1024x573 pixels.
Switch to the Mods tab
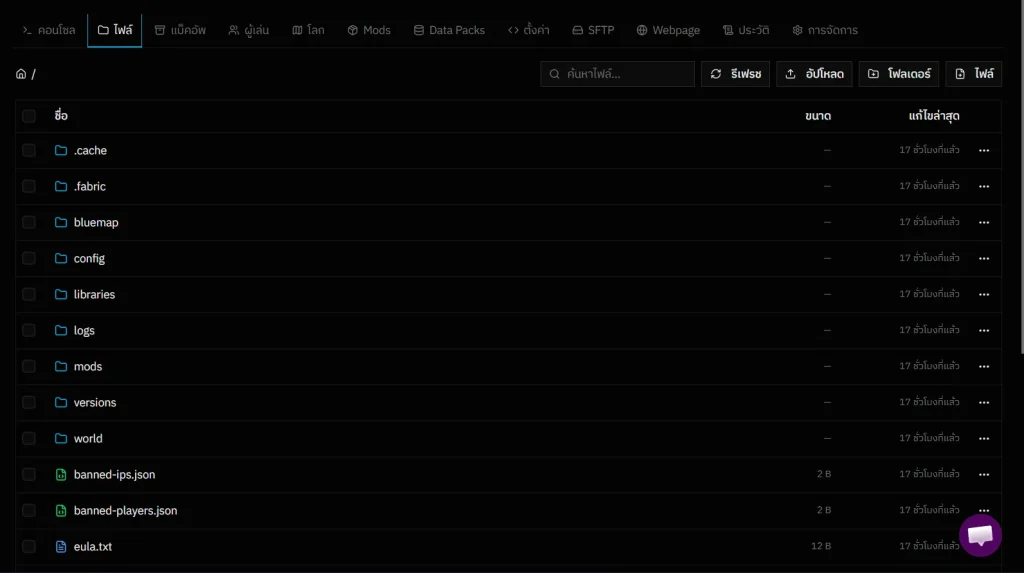(369, 30)
